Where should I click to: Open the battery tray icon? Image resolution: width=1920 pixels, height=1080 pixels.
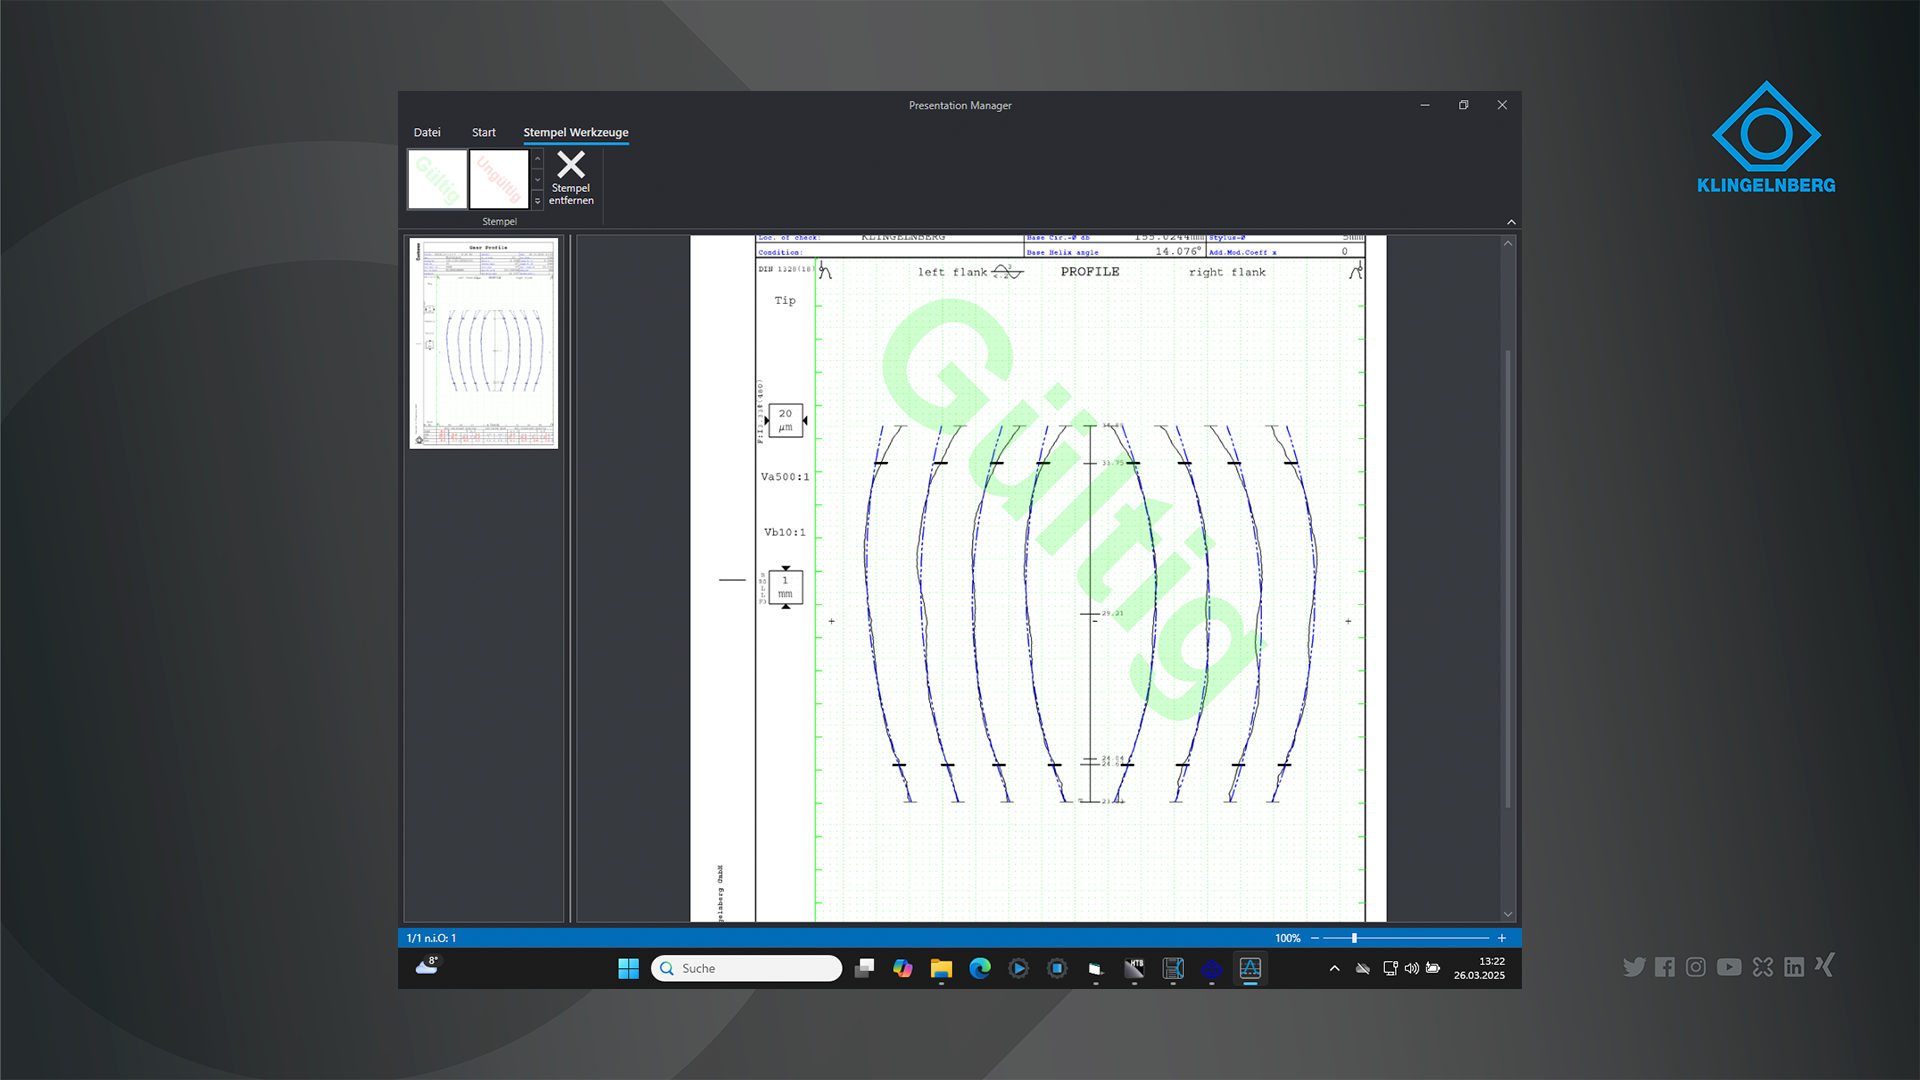pyautogui.click(x=1433, y=968)
